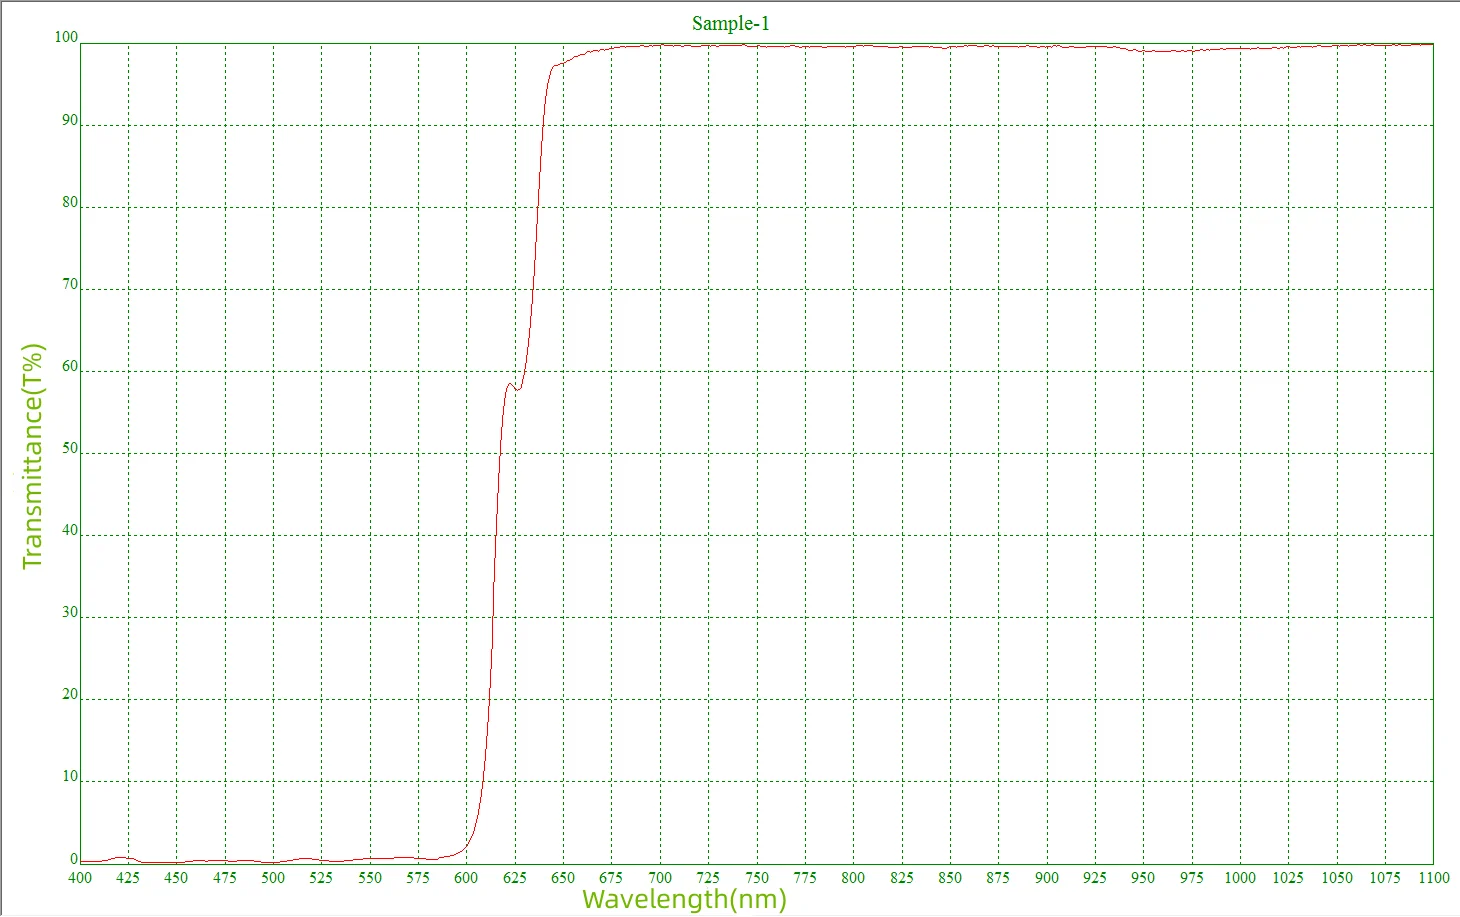
Task: Click the 650 wavelength tick label
Action: 563,877
